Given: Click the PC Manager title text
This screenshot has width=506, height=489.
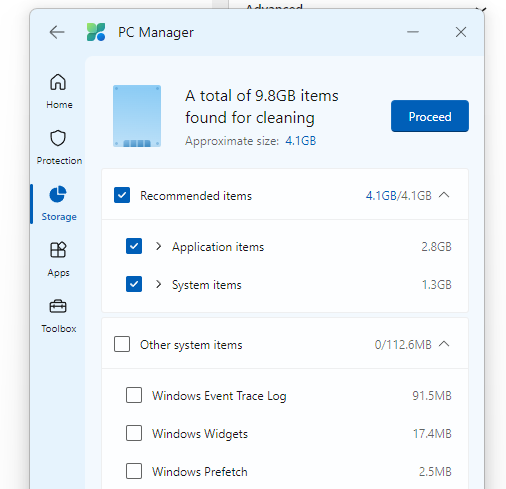Looking at the screenshot, I should point(156,32).
